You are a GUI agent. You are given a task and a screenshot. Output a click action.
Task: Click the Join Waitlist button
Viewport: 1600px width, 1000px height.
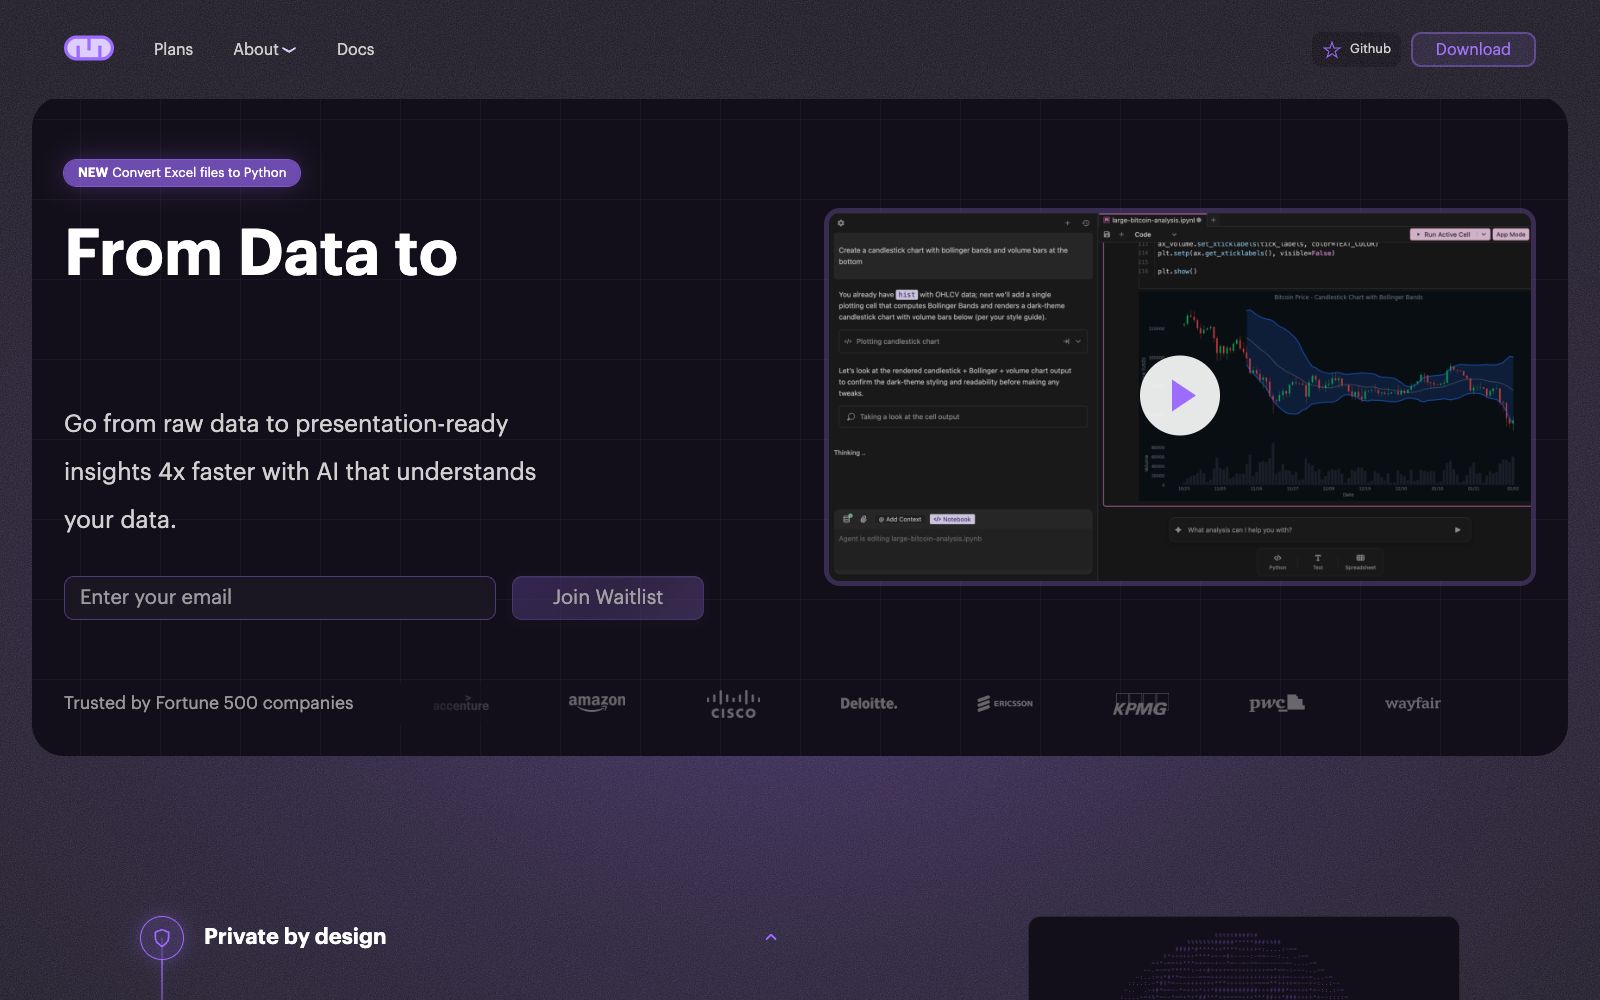[x=608, y=597]
